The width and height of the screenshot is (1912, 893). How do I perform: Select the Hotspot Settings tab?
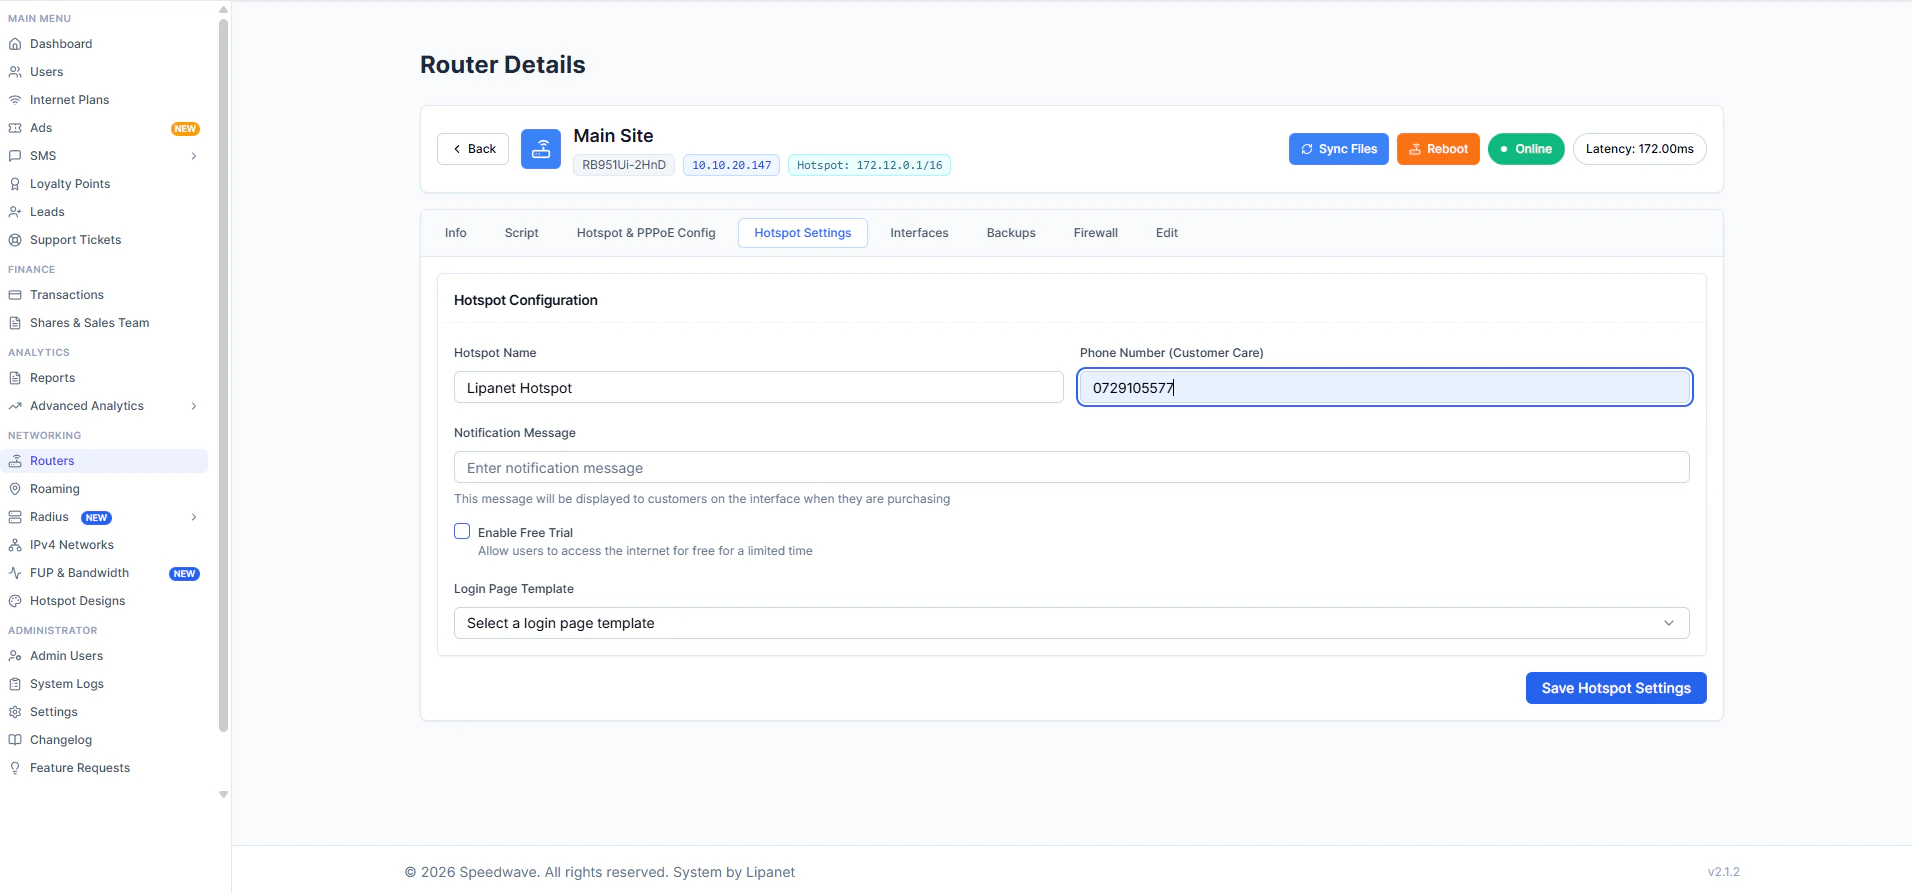803,233
